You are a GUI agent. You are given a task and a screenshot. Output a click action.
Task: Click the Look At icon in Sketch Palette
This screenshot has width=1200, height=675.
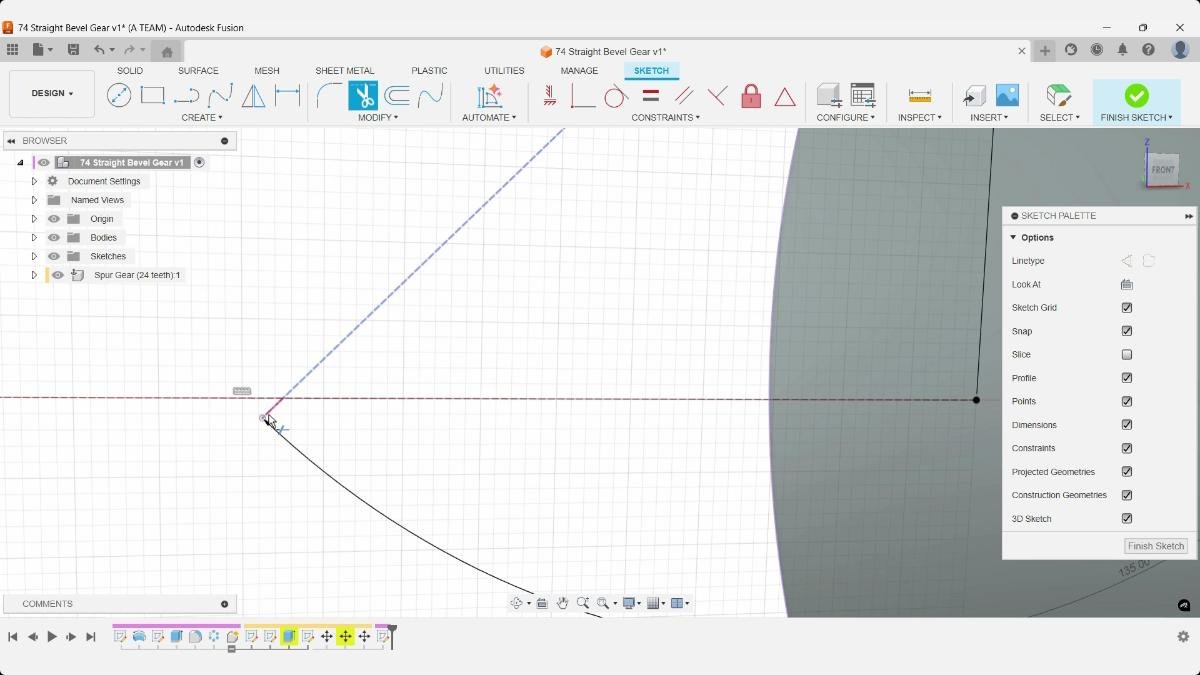click(1127, 285)
